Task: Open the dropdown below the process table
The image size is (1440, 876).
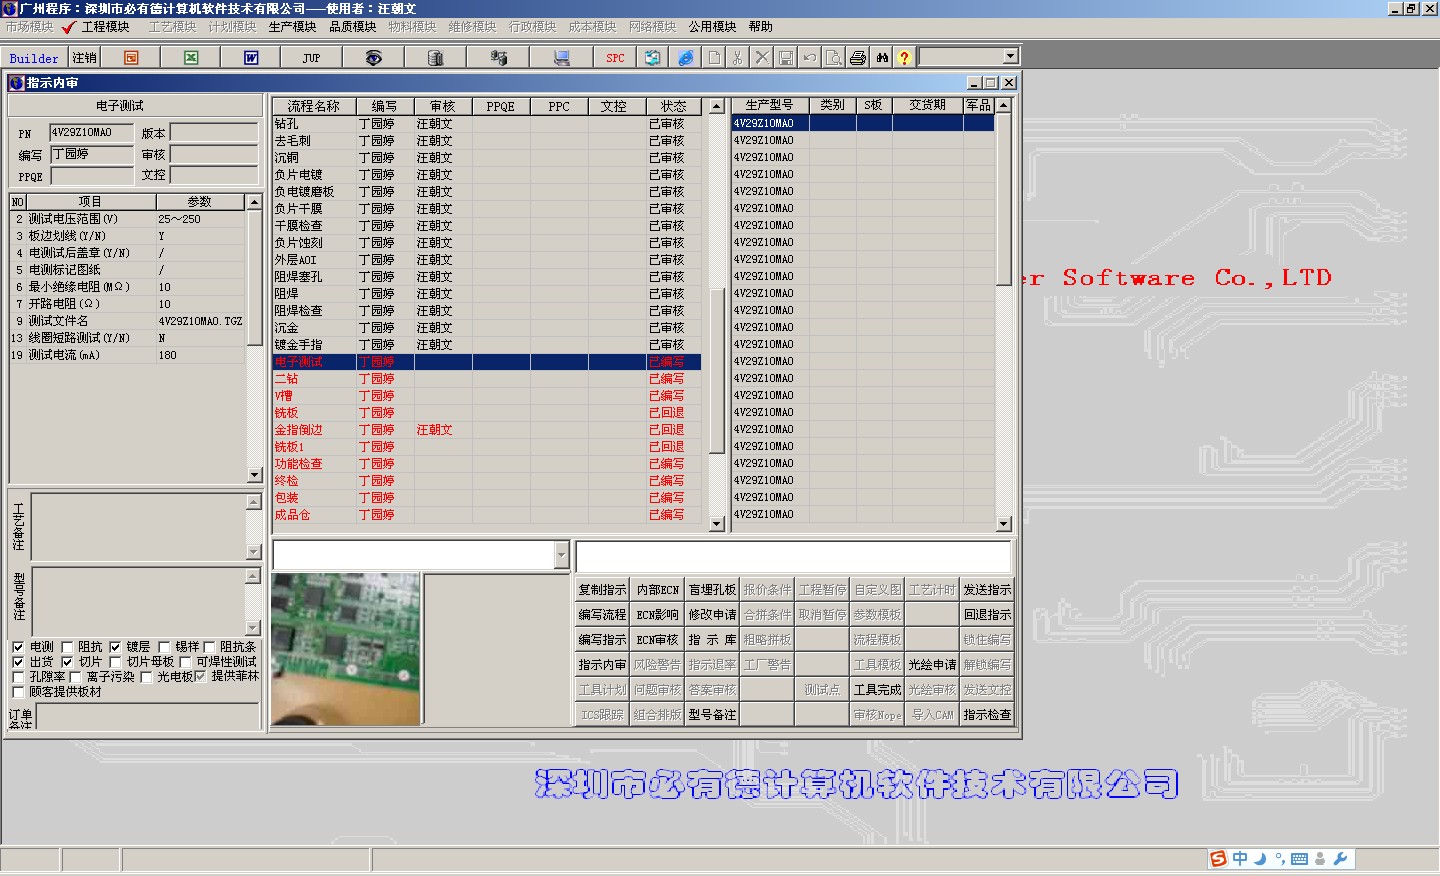Action: 561,555
